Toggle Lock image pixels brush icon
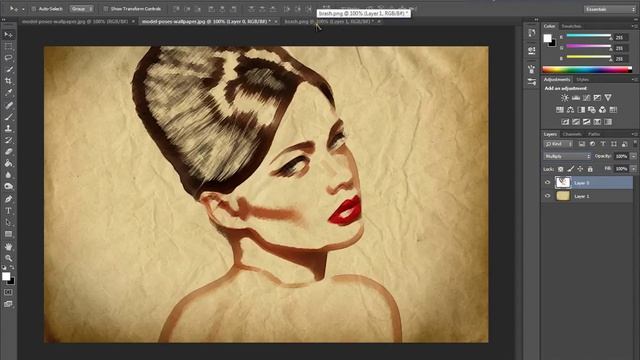This screenshot has height=360, width=640. click(x=571, y=169)
